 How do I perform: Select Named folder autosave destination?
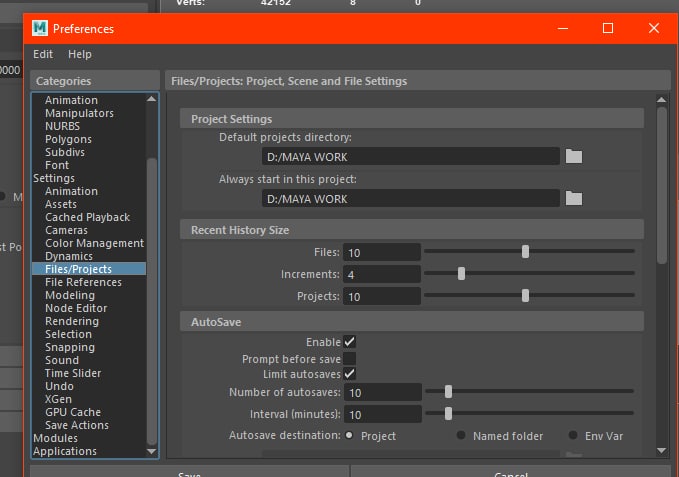461,435
